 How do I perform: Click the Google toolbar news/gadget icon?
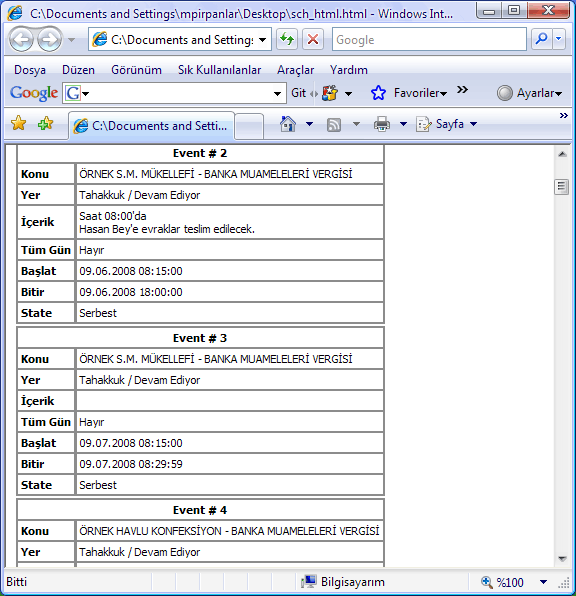(330, 93)
